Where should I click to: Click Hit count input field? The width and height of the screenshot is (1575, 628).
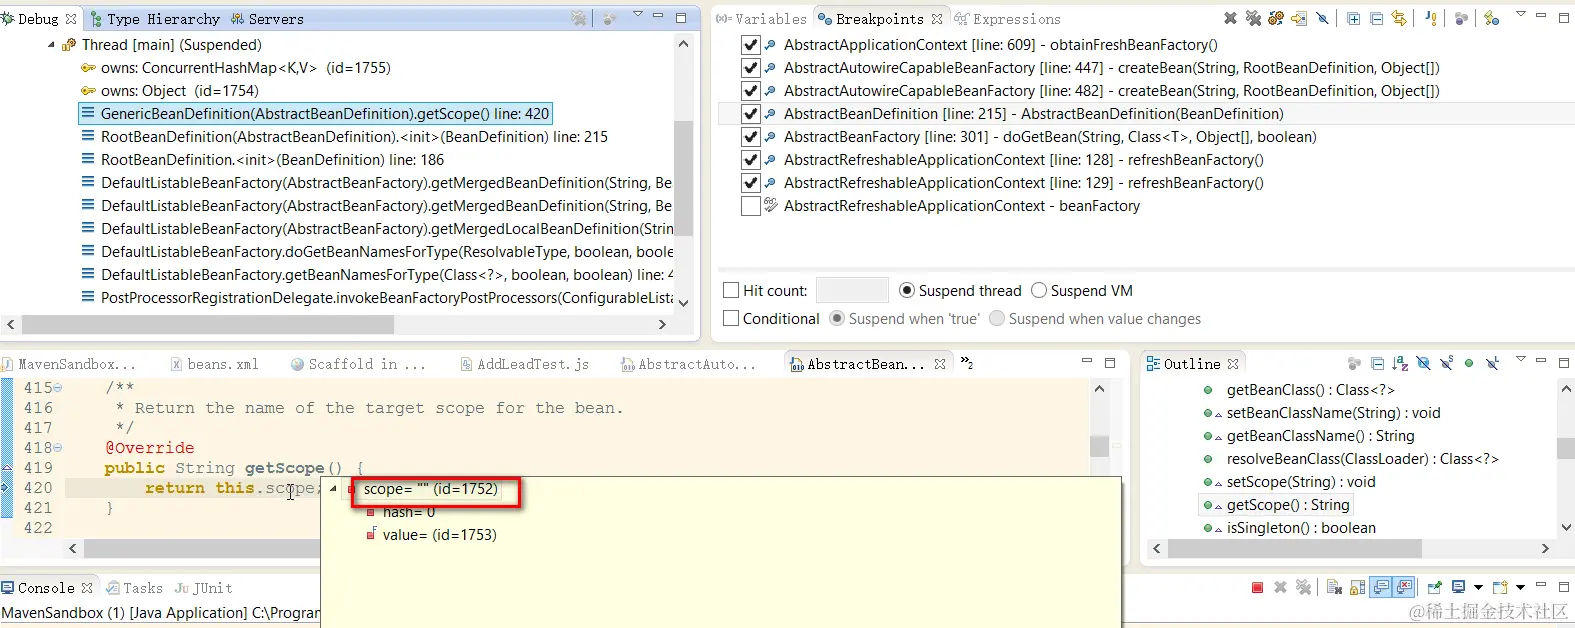click(x=852, y=291)
